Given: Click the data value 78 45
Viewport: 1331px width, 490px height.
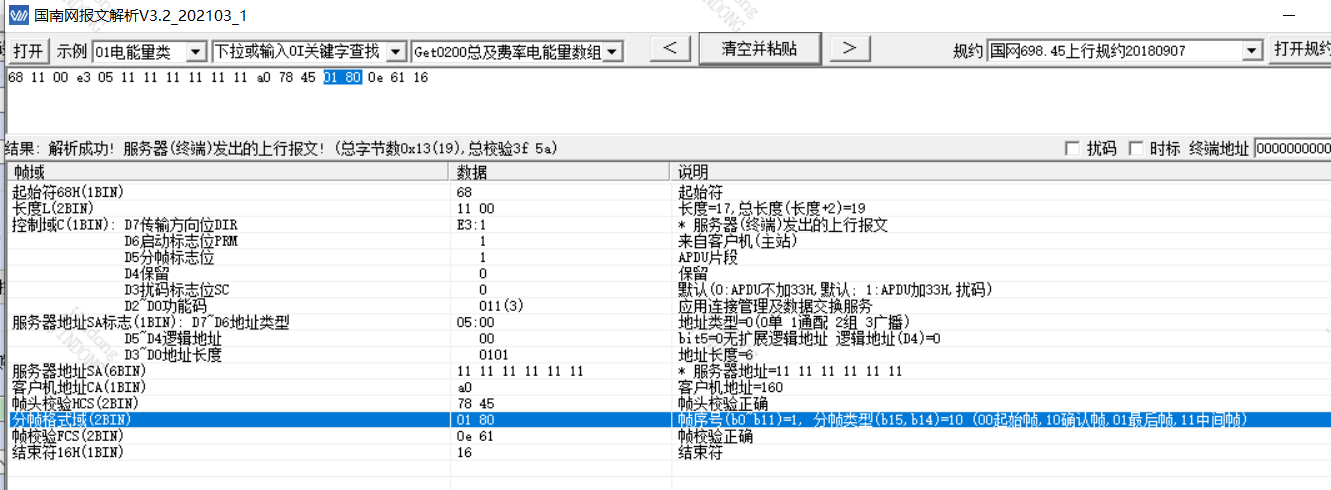Looking at the screenshot, I should [475, 403].
